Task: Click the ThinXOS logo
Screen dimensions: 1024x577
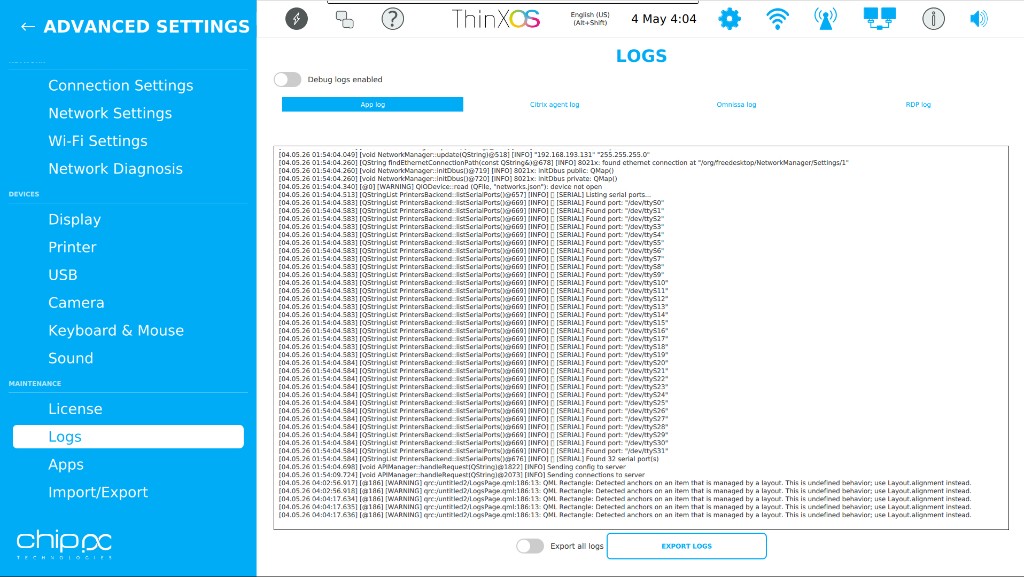Action: coord(496,19)
